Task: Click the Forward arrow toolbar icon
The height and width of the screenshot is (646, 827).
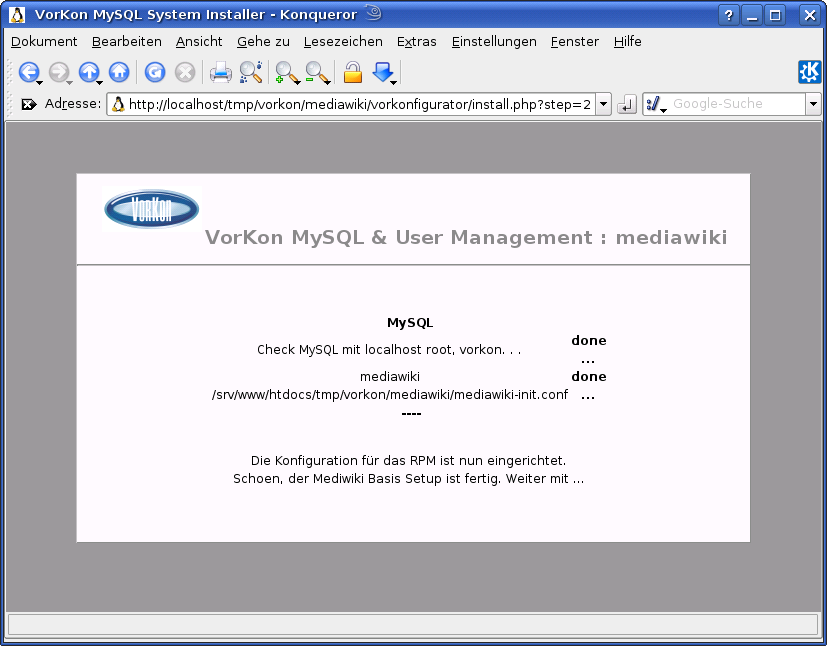Action: click(x=59, y=72)
